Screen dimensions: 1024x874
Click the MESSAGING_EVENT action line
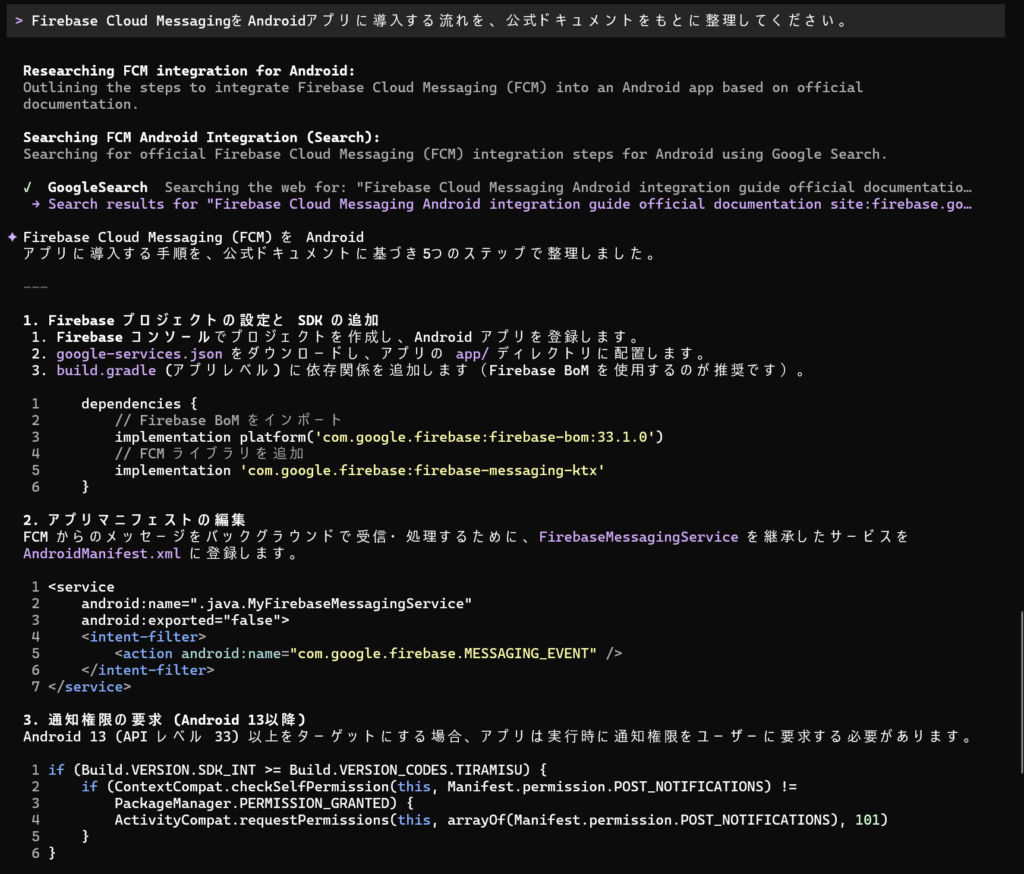pos(368,653)
